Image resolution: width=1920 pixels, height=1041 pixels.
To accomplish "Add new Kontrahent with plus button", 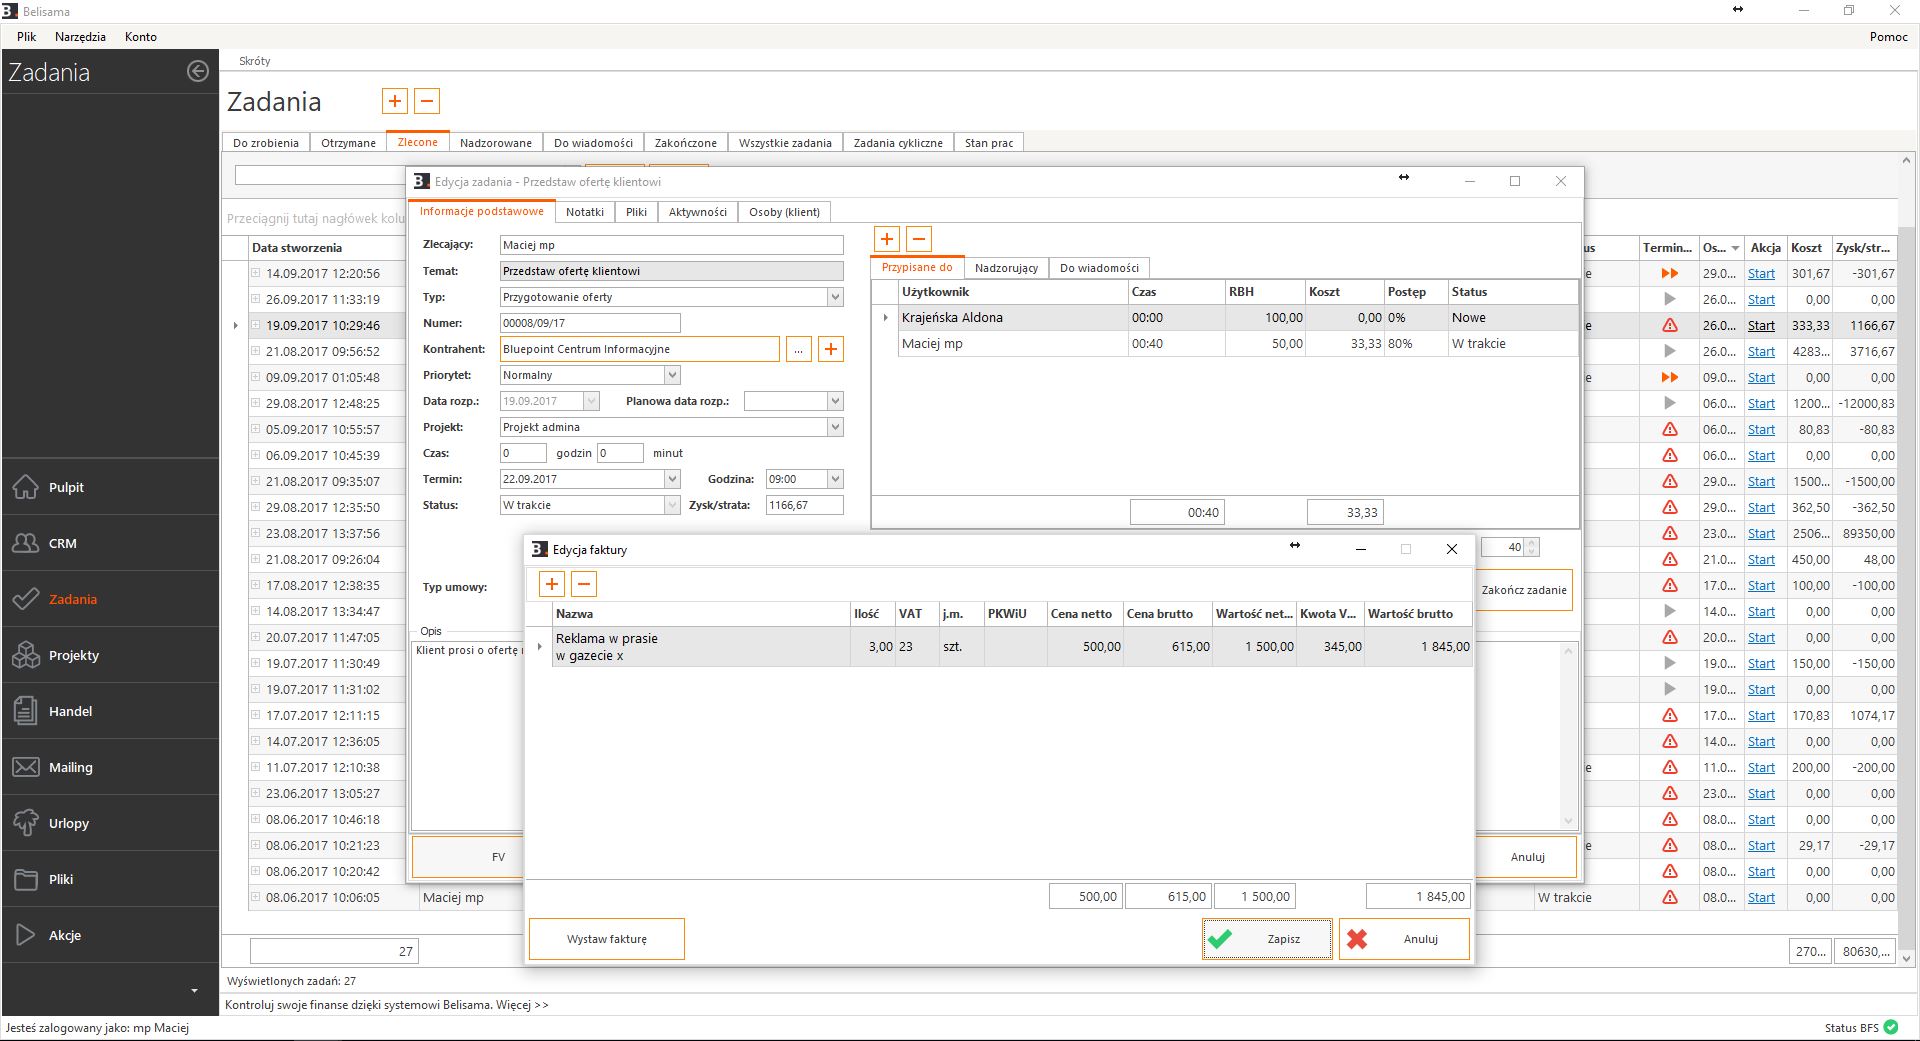I will click(830, 349).
